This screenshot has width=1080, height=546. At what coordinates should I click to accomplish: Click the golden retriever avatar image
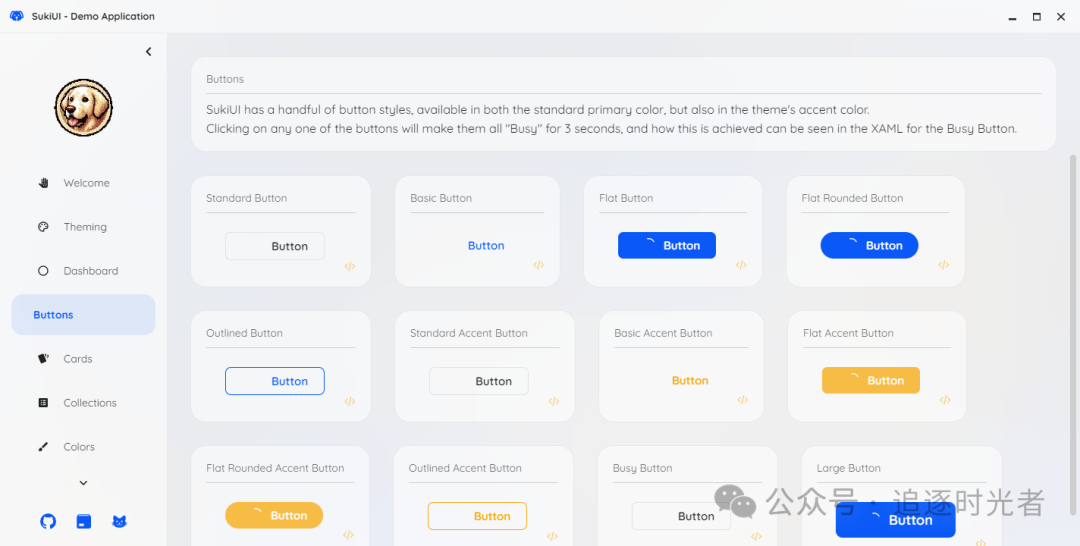[x=83, y=108]
